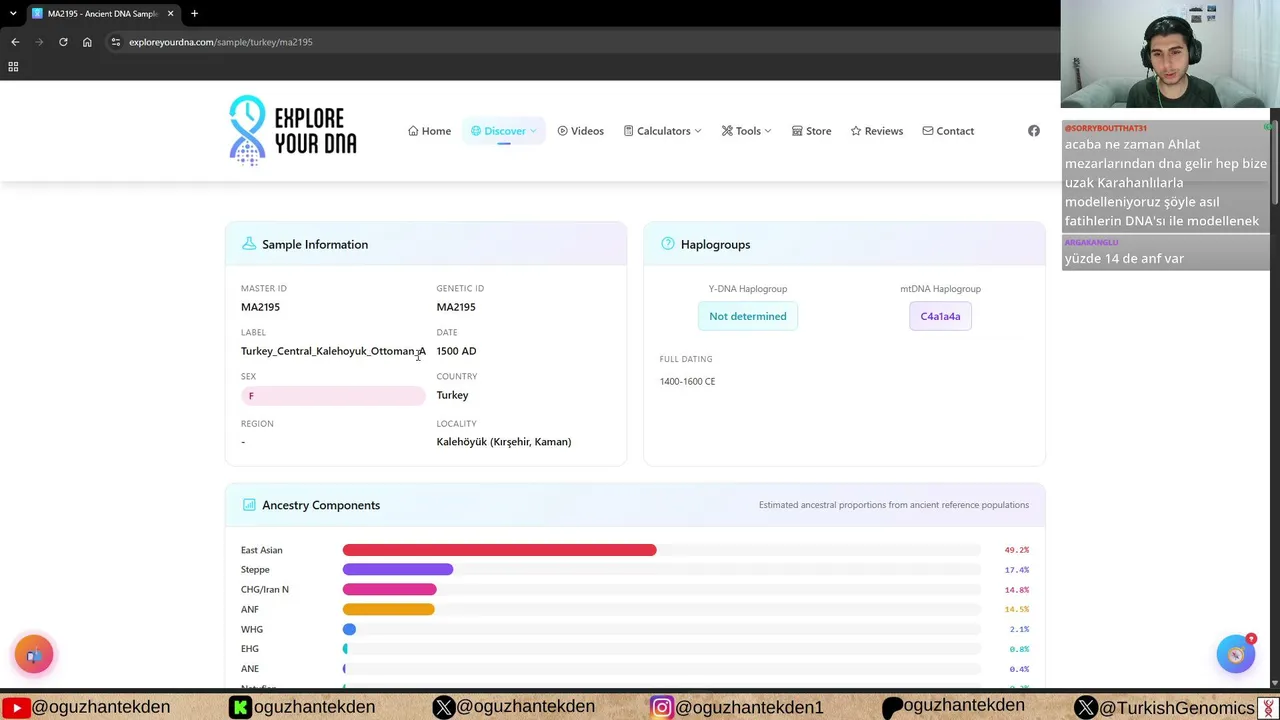Image resolution: width=1280 pixels, height=720 pixels.
Task: Click the Explore Your DNA logo
Action: click(x=293, y=130)
